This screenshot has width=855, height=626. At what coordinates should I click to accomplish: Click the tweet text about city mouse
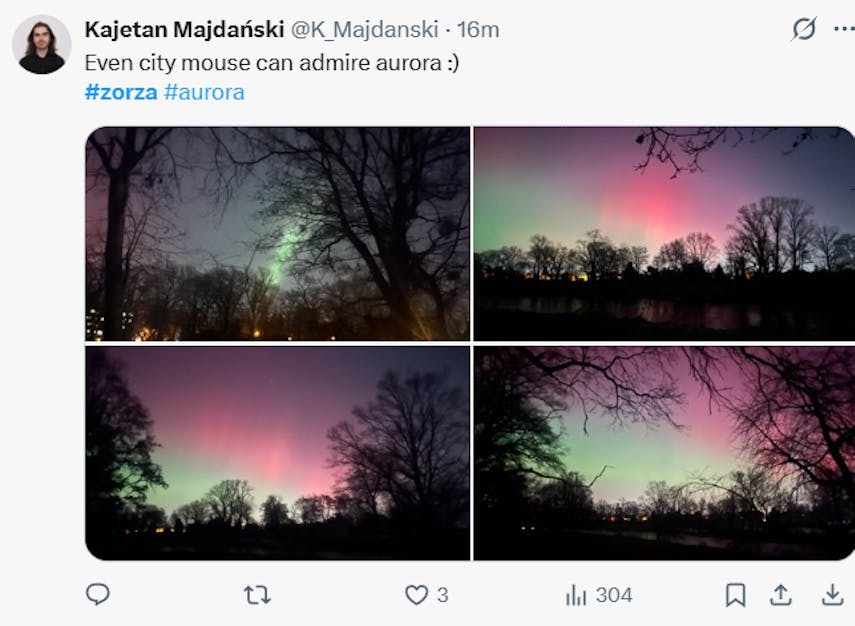[272, 62]
